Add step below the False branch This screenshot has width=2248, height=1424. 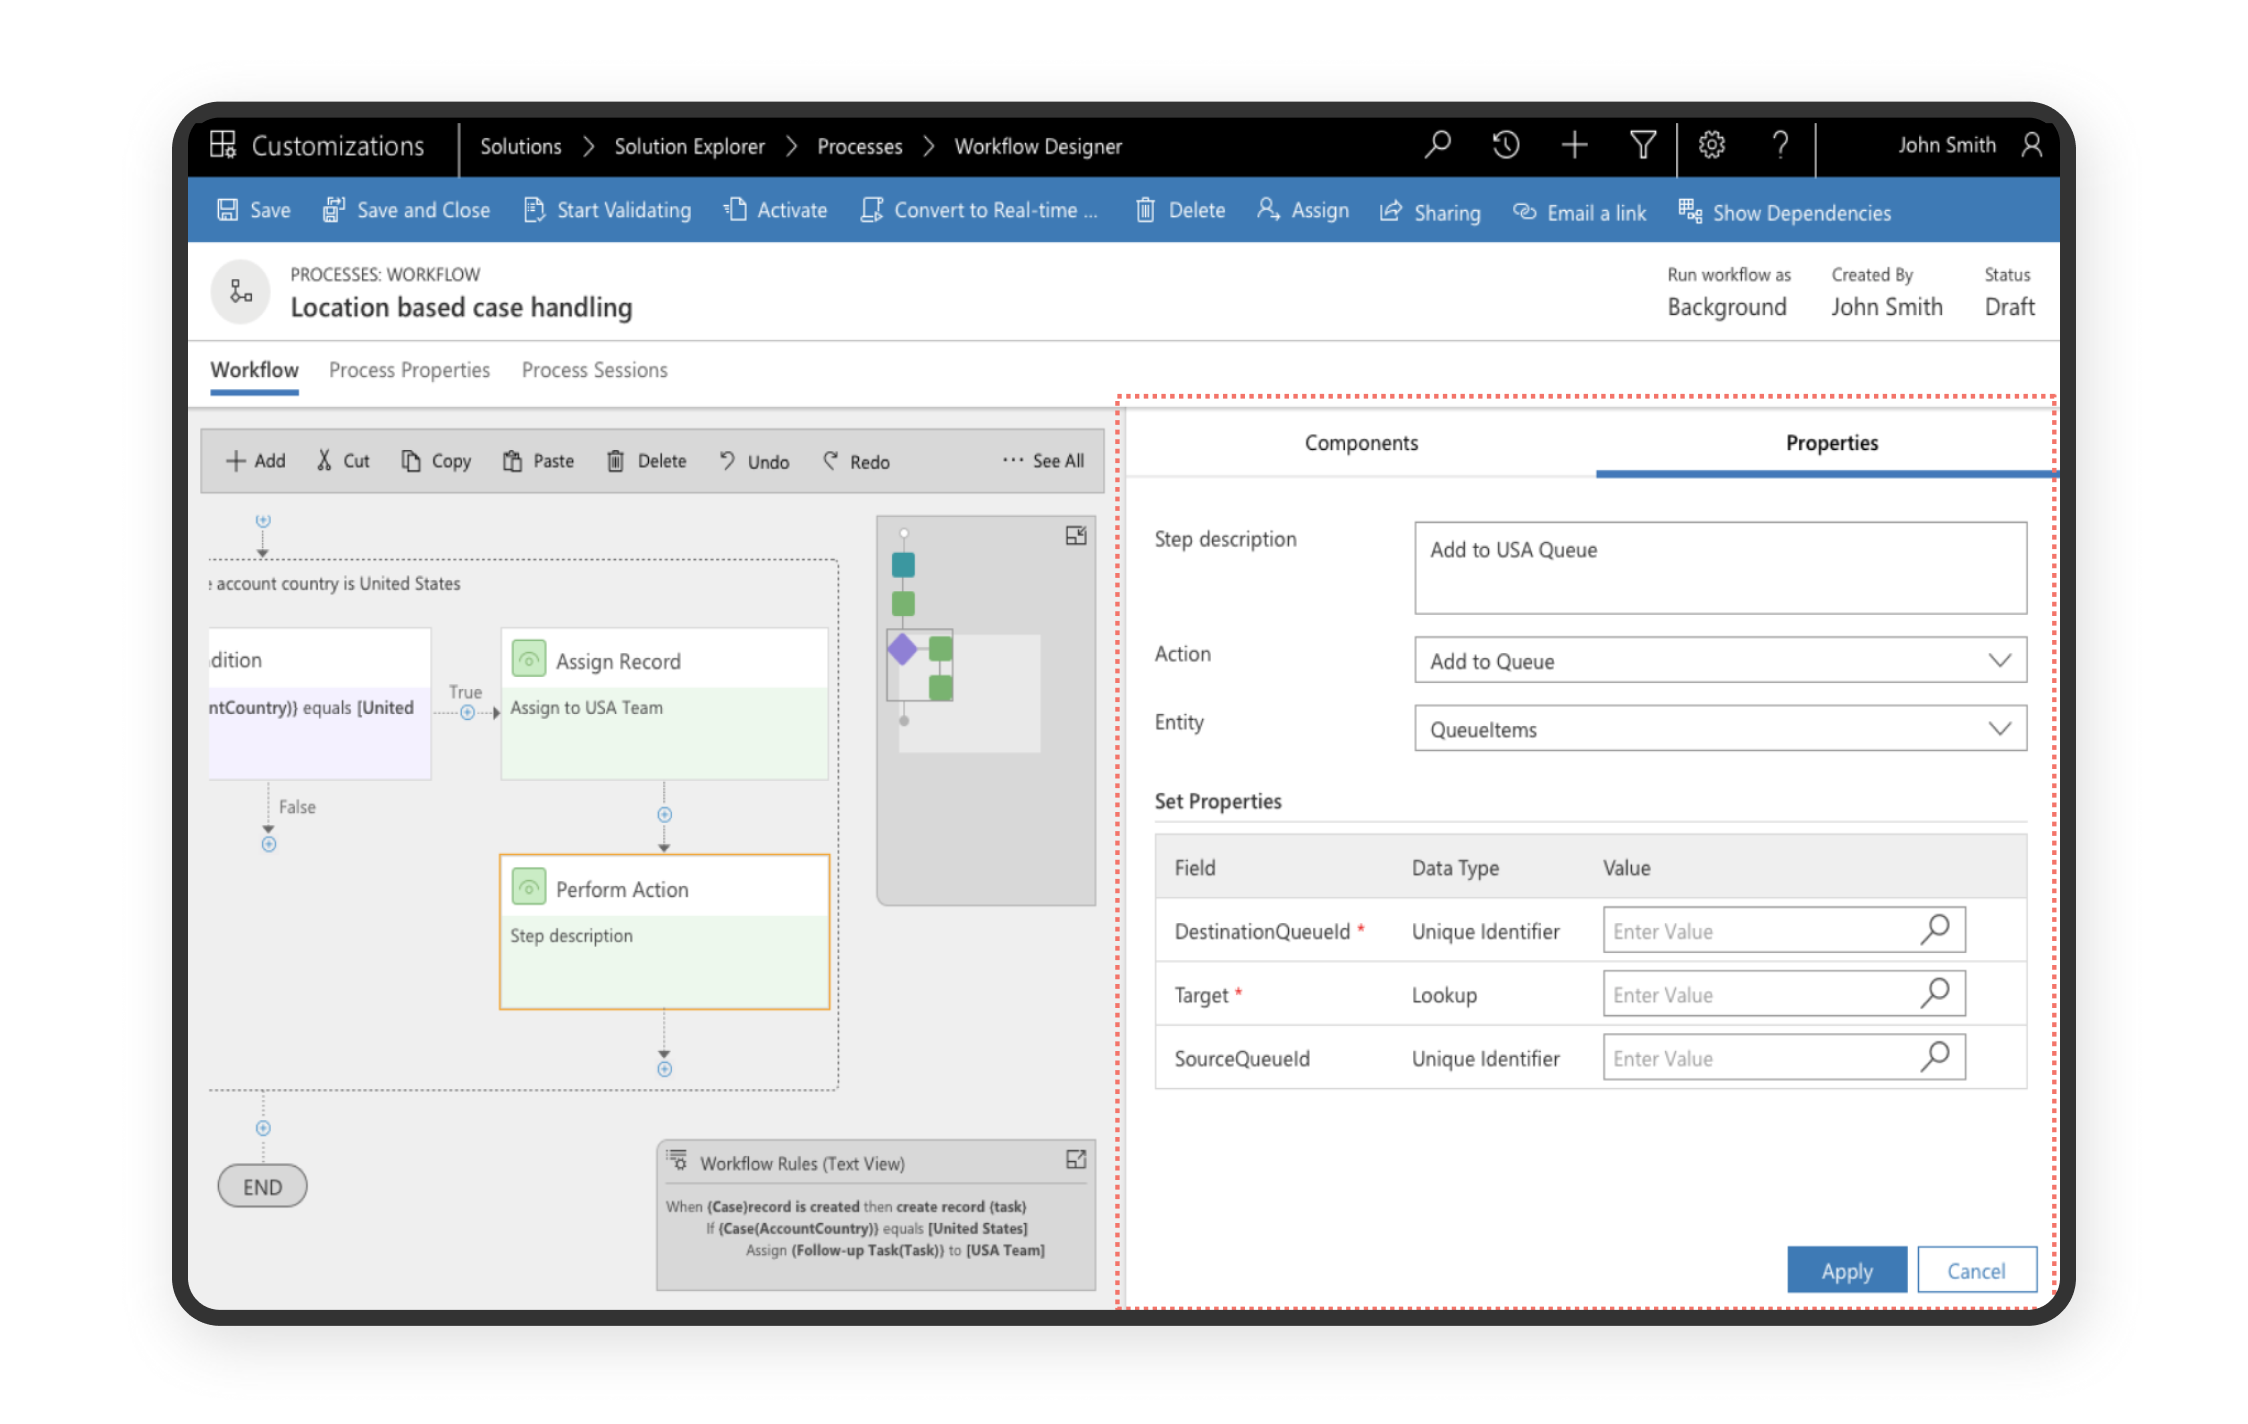[x=268, y=844]
